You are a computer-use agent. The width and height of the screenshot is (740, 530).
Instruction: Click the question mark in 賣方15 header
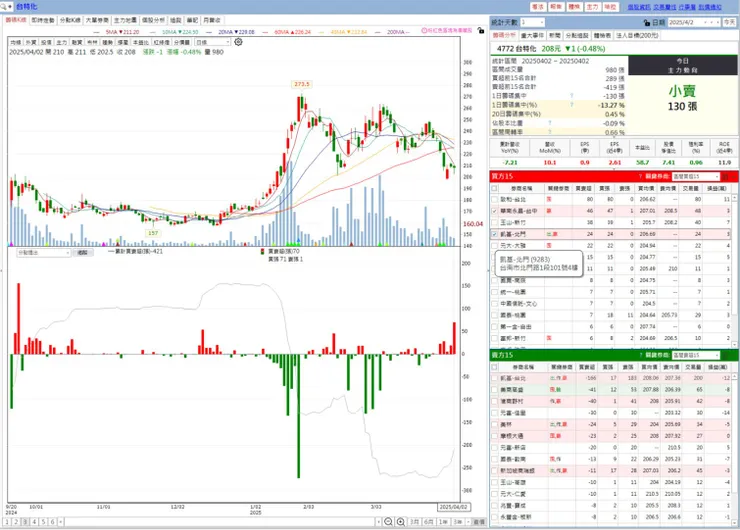click(x=640, y=355)
